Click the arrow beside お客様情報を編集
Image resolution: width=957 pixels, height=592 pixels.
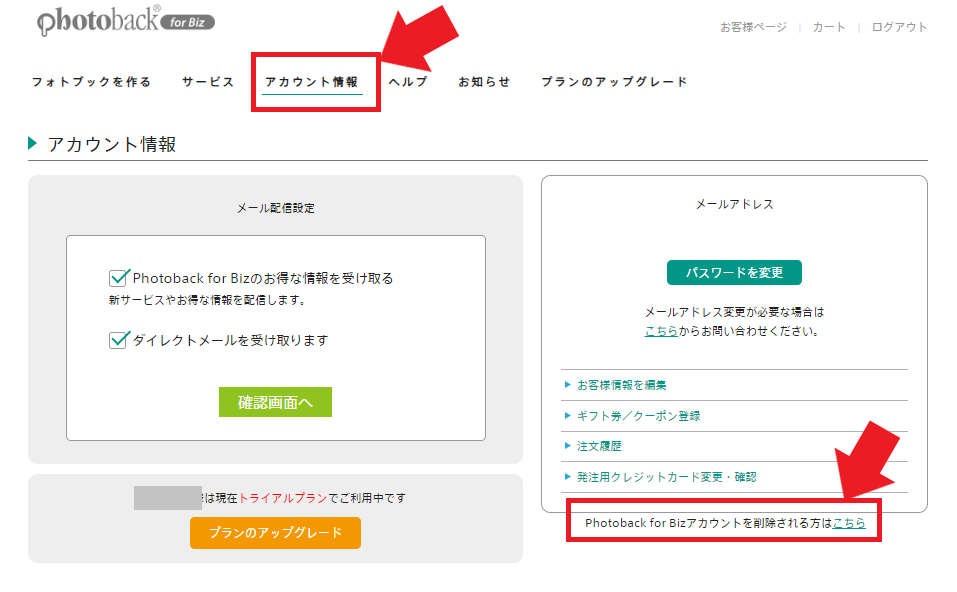click(x=568, y=384)
